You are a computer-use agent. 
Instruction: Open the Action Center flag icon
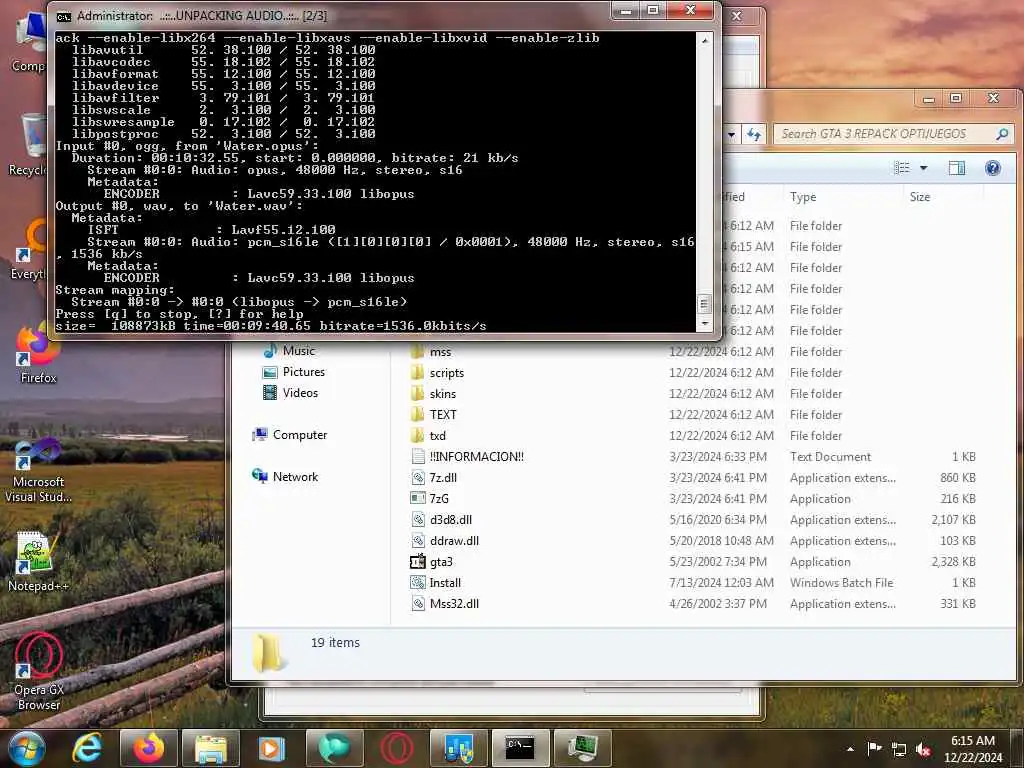pos(874,749)
